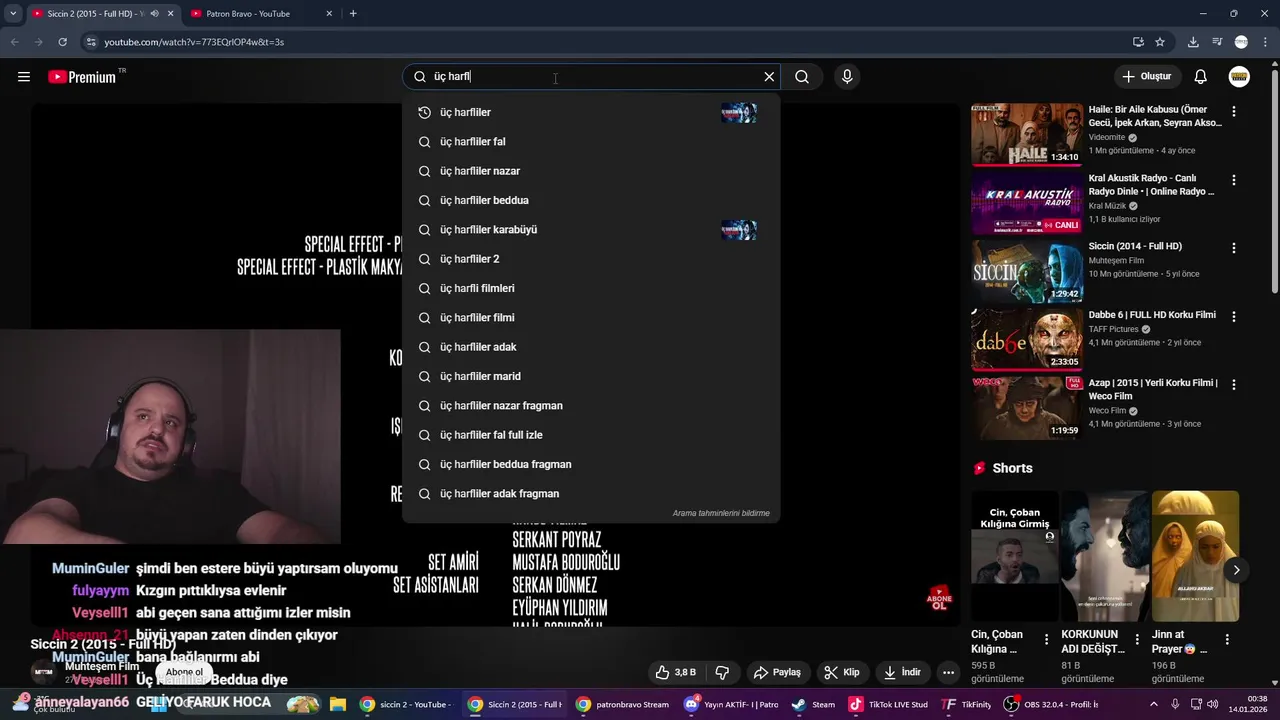Viewport: 1280px width, 720px height.
Task: Open site information icon in address bar
Action: 91,42
